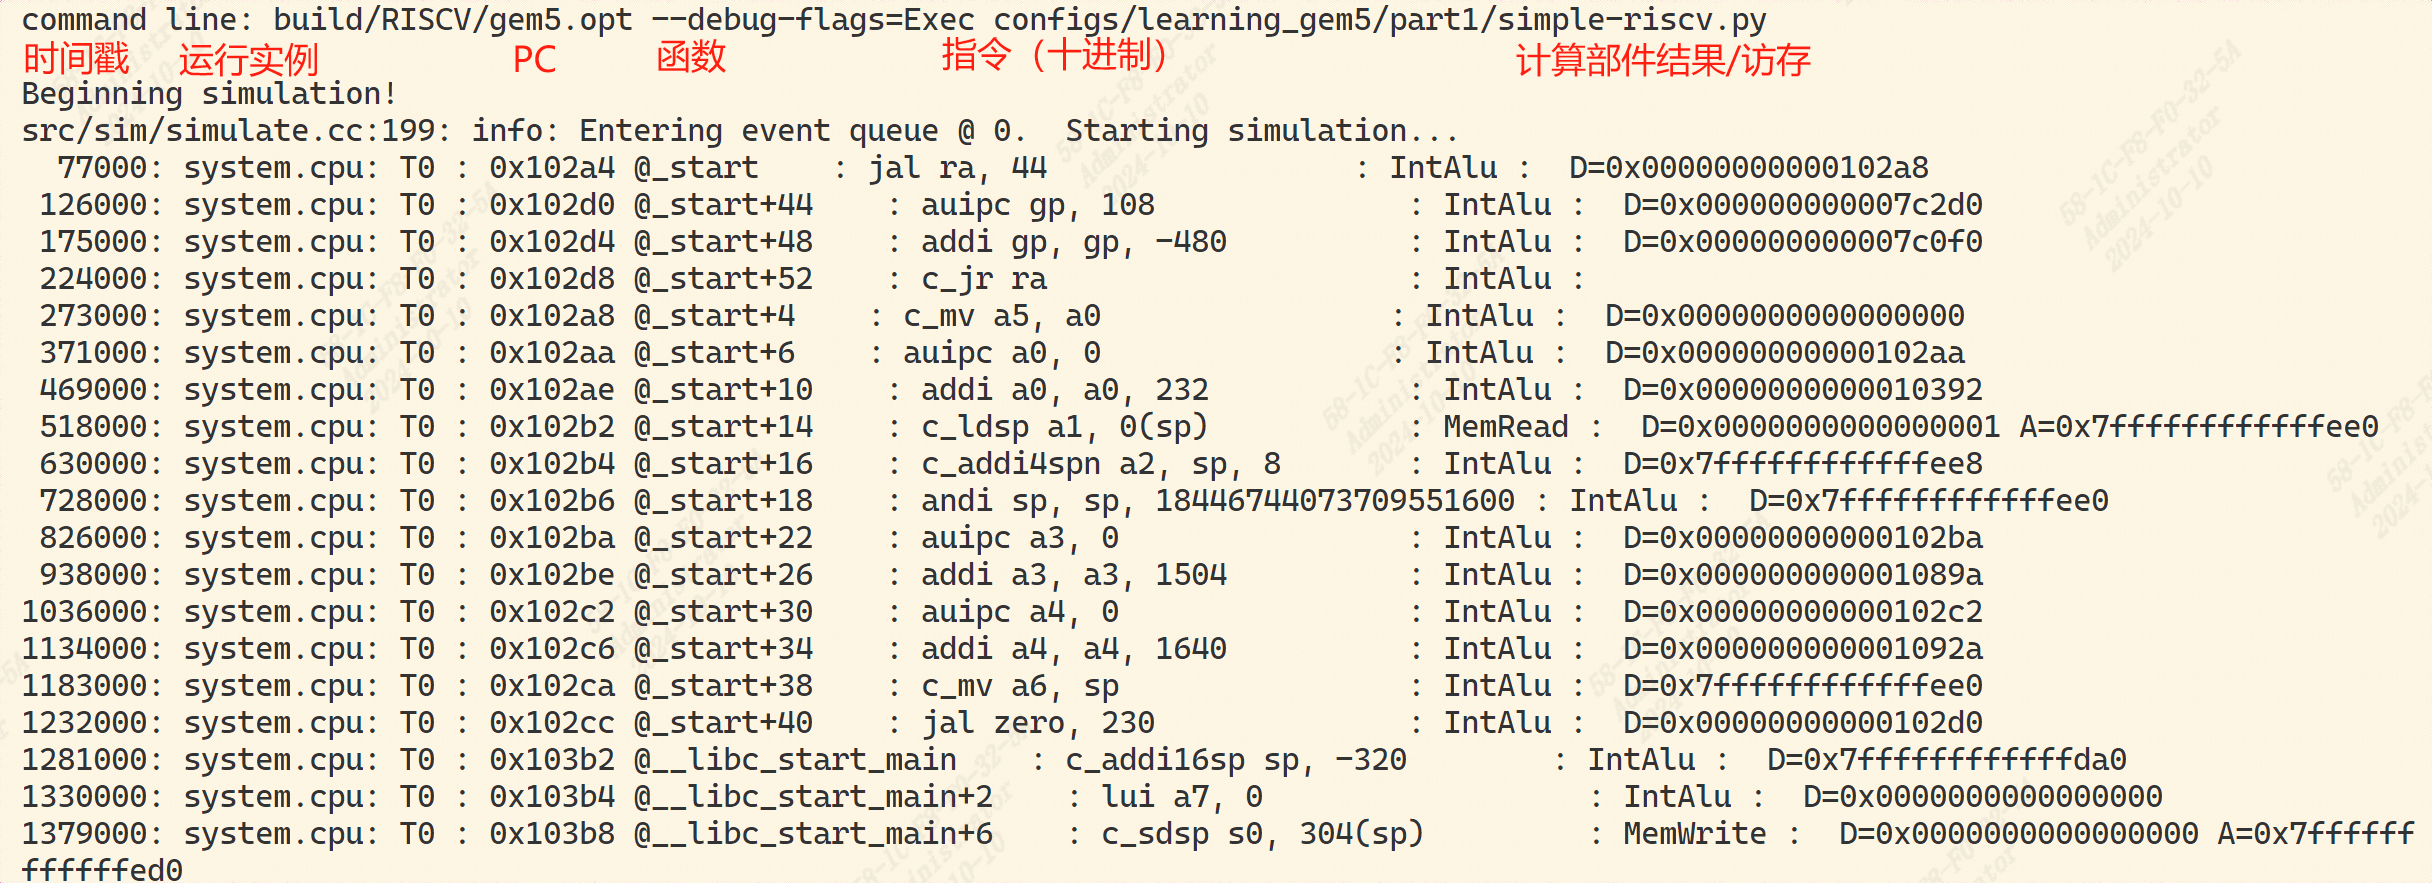The height and width of the screenshot is (883, 2432).
Task: Click instruction 'addi gp, gp, -480'
Action: 1074,242
